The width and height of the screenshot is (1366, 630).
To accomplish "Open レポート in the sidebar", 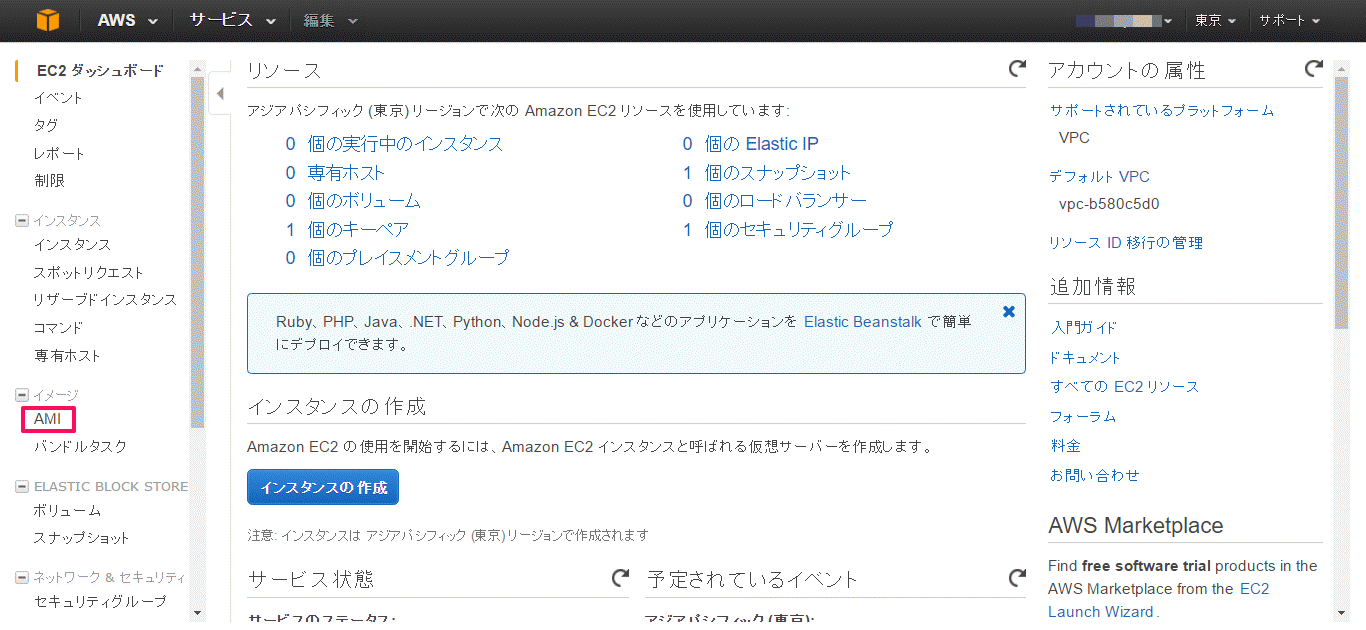I will 59,153.
